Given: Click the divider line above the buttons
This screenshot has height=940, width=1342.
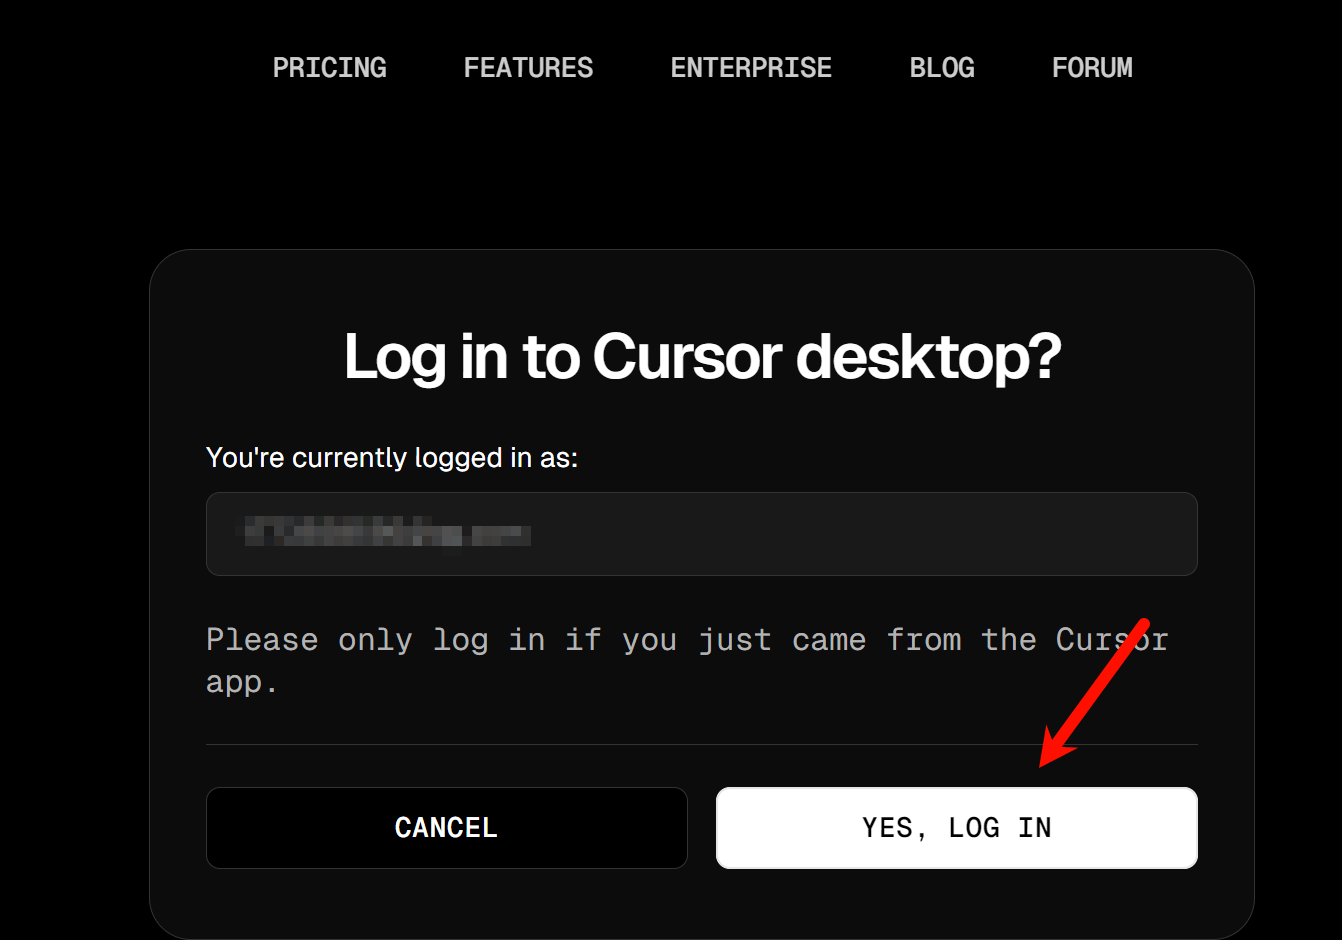Looking at the screenshot, I should point(701,744).
